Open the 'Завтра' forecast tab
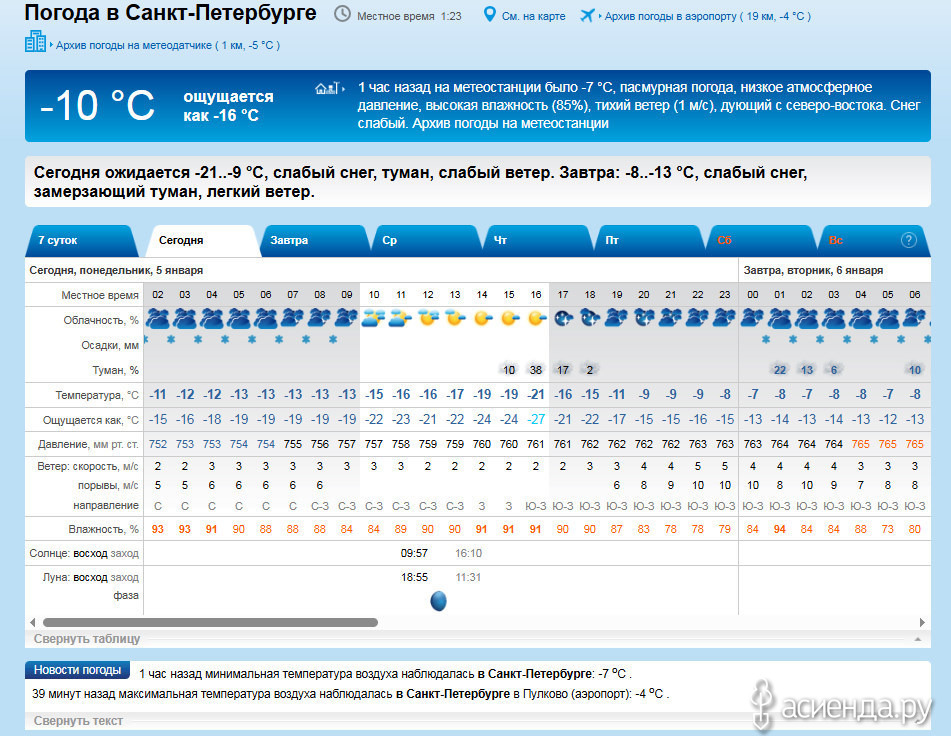Screen dimensions: 951x736 tap(289, 240)
